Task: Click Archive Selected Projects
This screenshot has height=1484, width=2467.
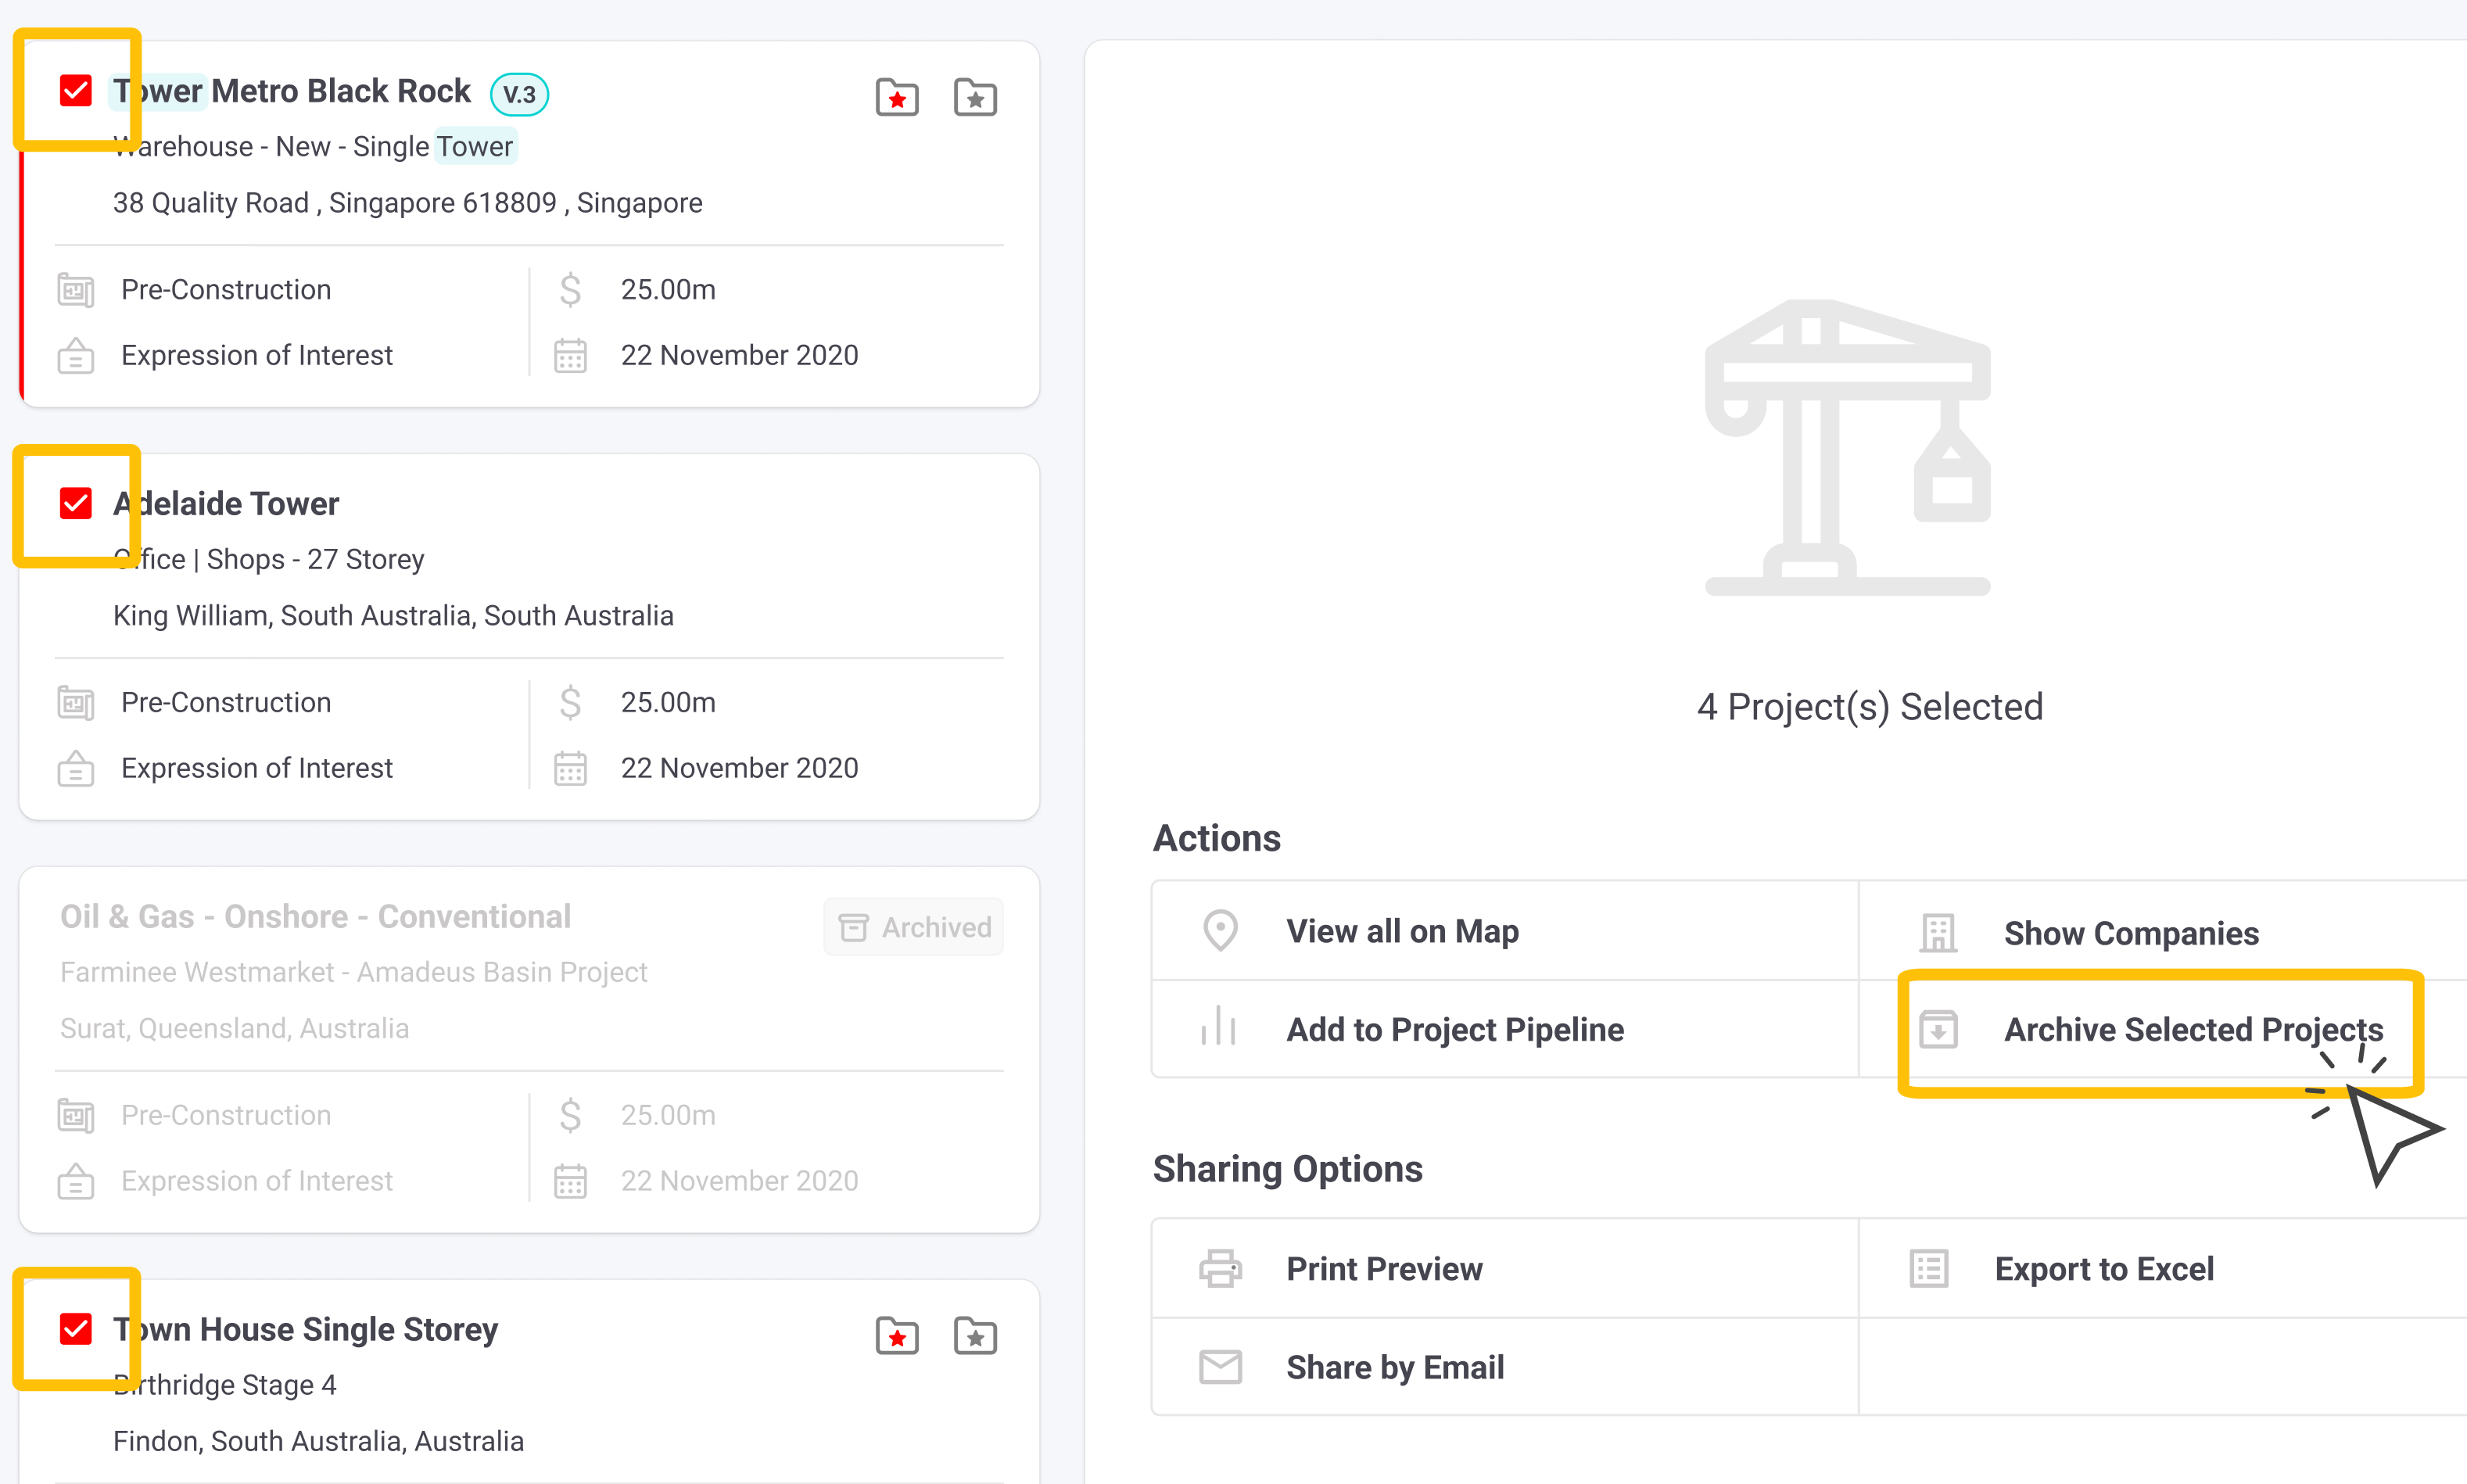Action: 2192,1029
